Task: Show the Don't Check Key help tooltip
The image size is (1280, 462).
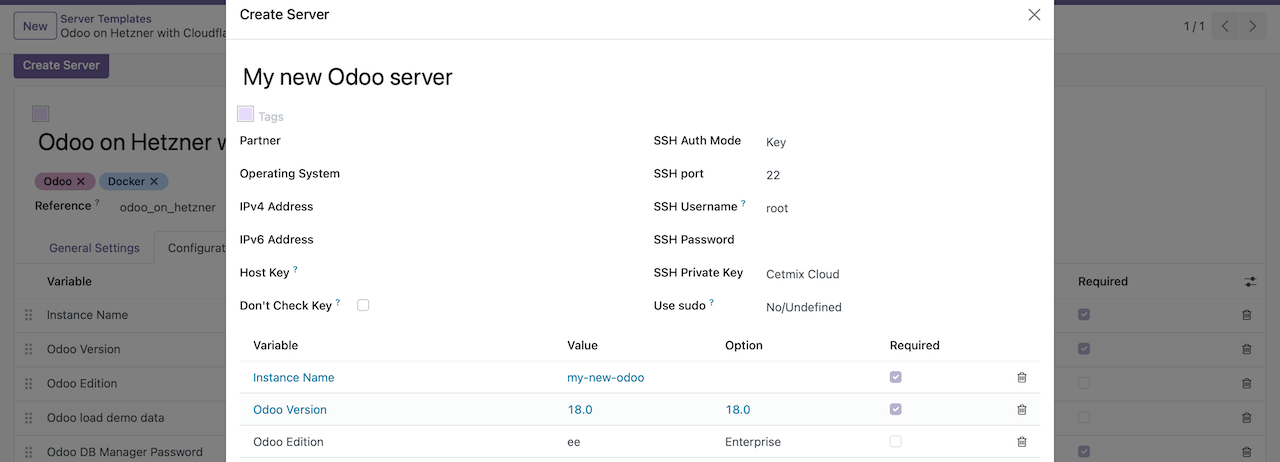Action: coord(338,303)
